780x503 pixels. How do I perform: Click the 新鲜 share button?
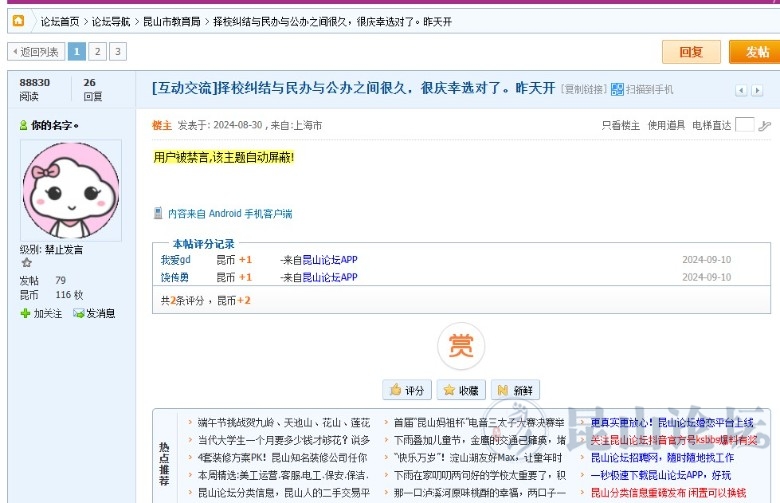[514, 390]
